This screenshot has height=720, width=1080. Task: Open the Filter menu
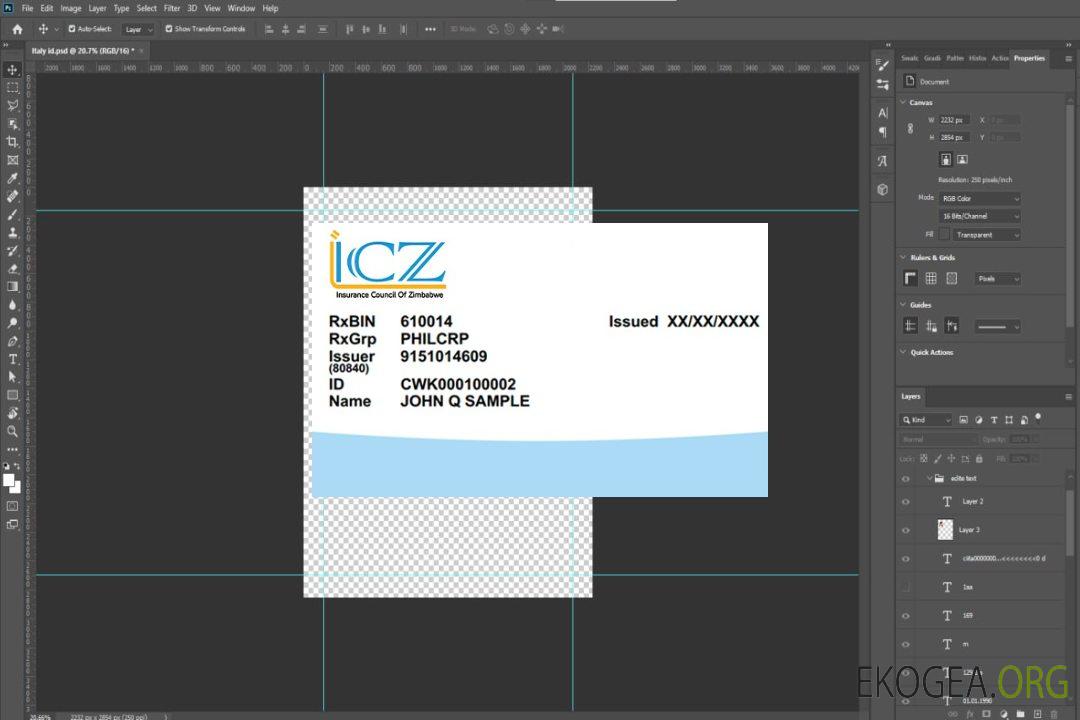(172, 8)
